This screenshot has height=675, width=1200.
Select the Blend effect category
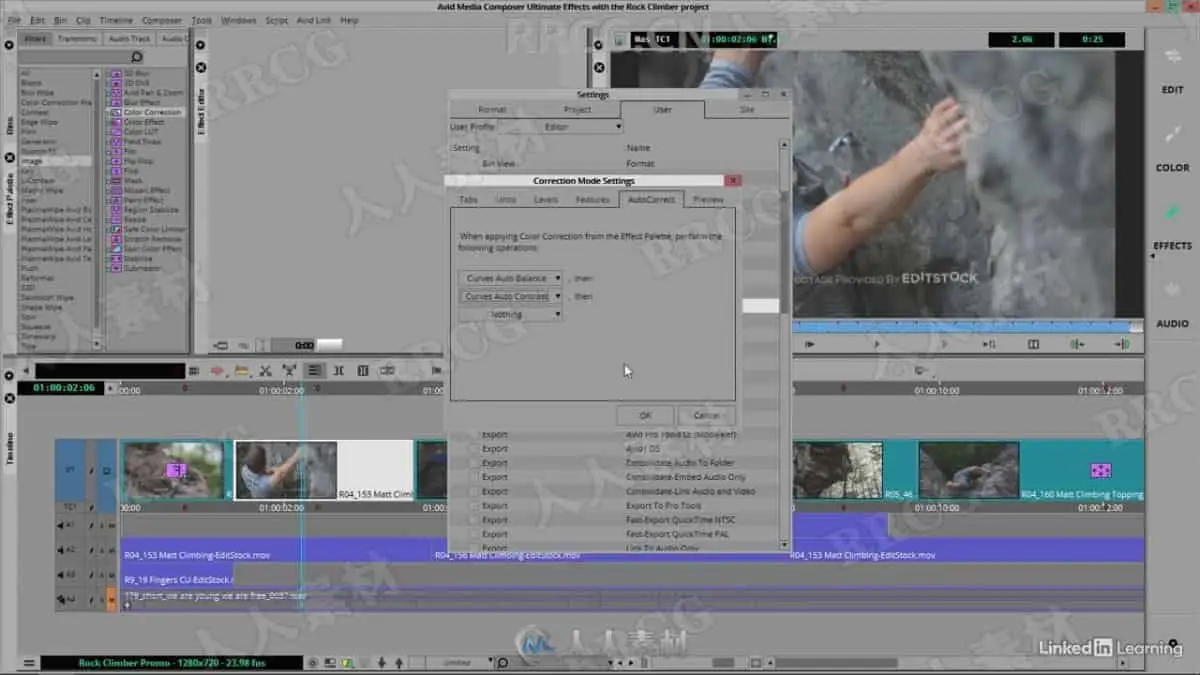pyautogui.click(x=30, y=83)
